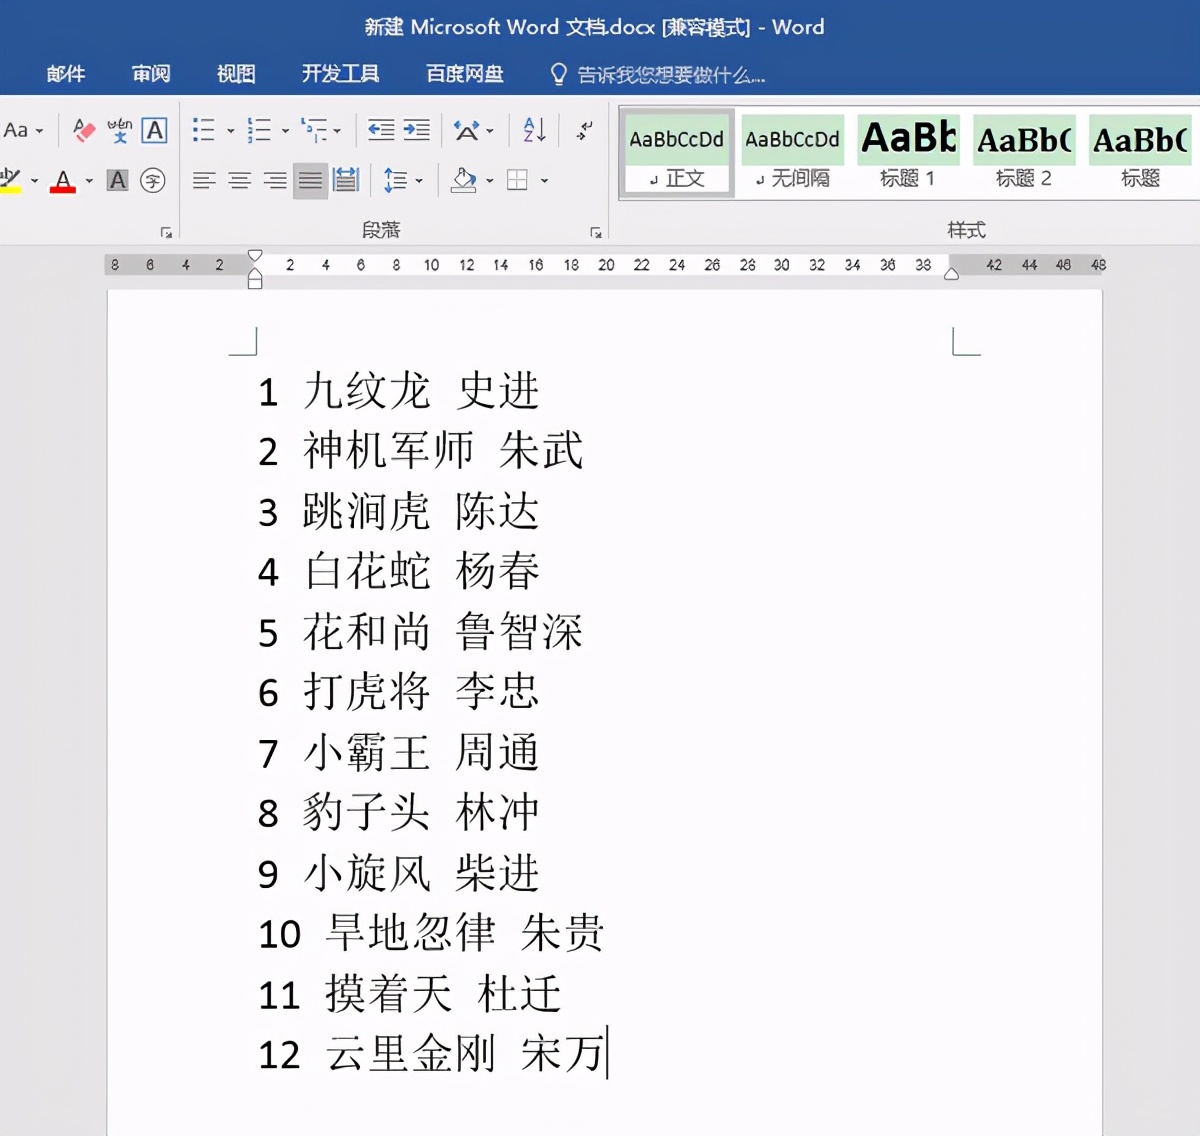Toggle distributed text alignment
1200x1136 pixels.
344,181
